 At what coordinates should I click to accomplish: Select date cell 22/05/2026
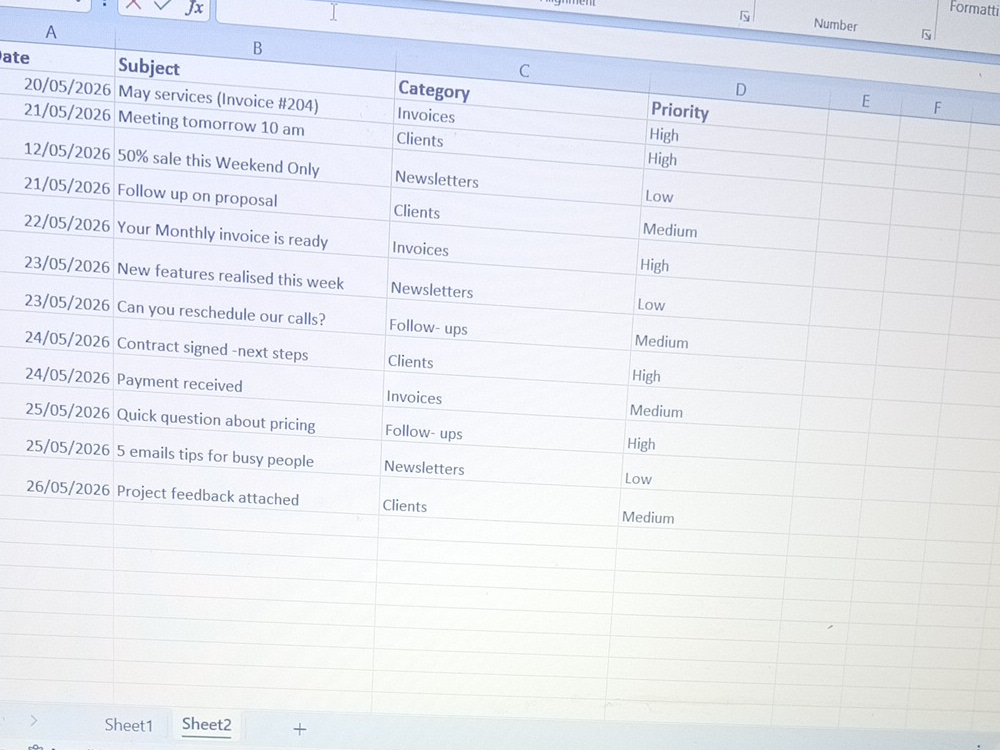coord(67,223)
